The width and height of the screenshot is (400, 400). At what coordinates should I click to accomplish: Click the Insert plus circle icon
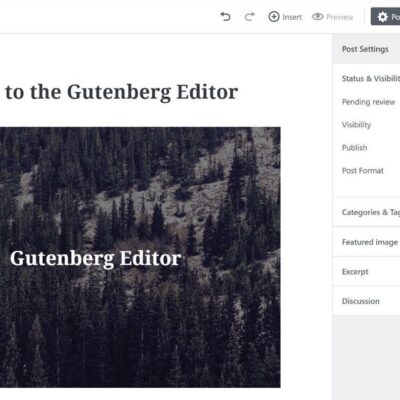click(x=274, y=17)
